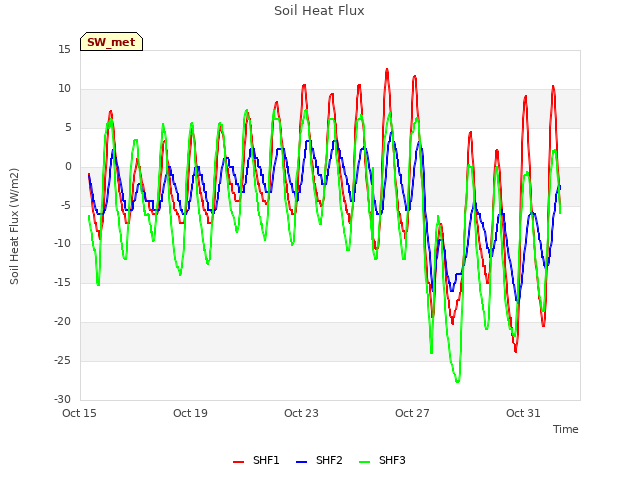Click the SHF3 minimum near -28 W/m2

coord(457,382)
